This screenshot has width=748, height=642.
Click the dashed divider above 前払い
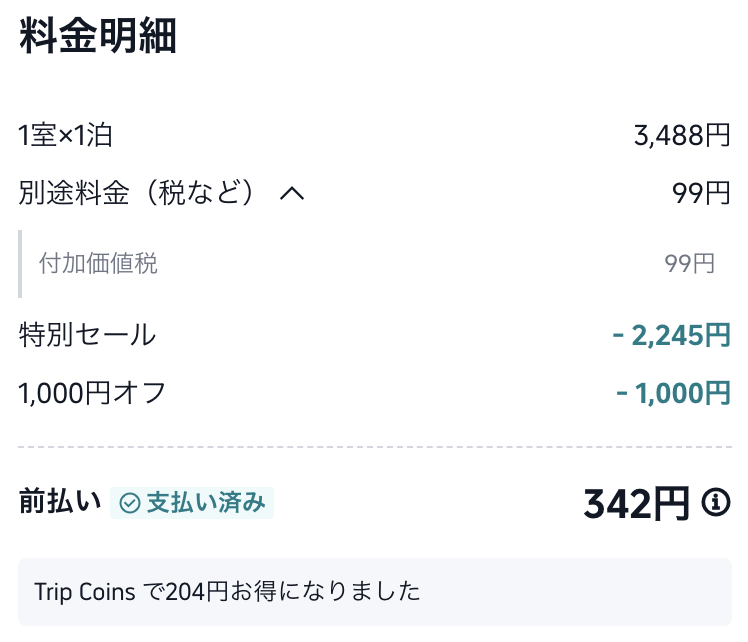tap(374, 446)
